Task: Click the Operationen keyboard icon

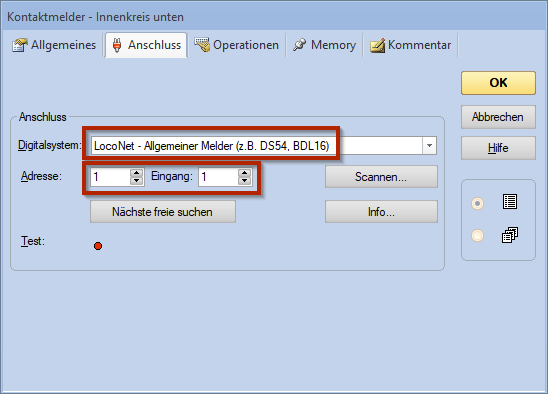Action: (x=202, y=45)
